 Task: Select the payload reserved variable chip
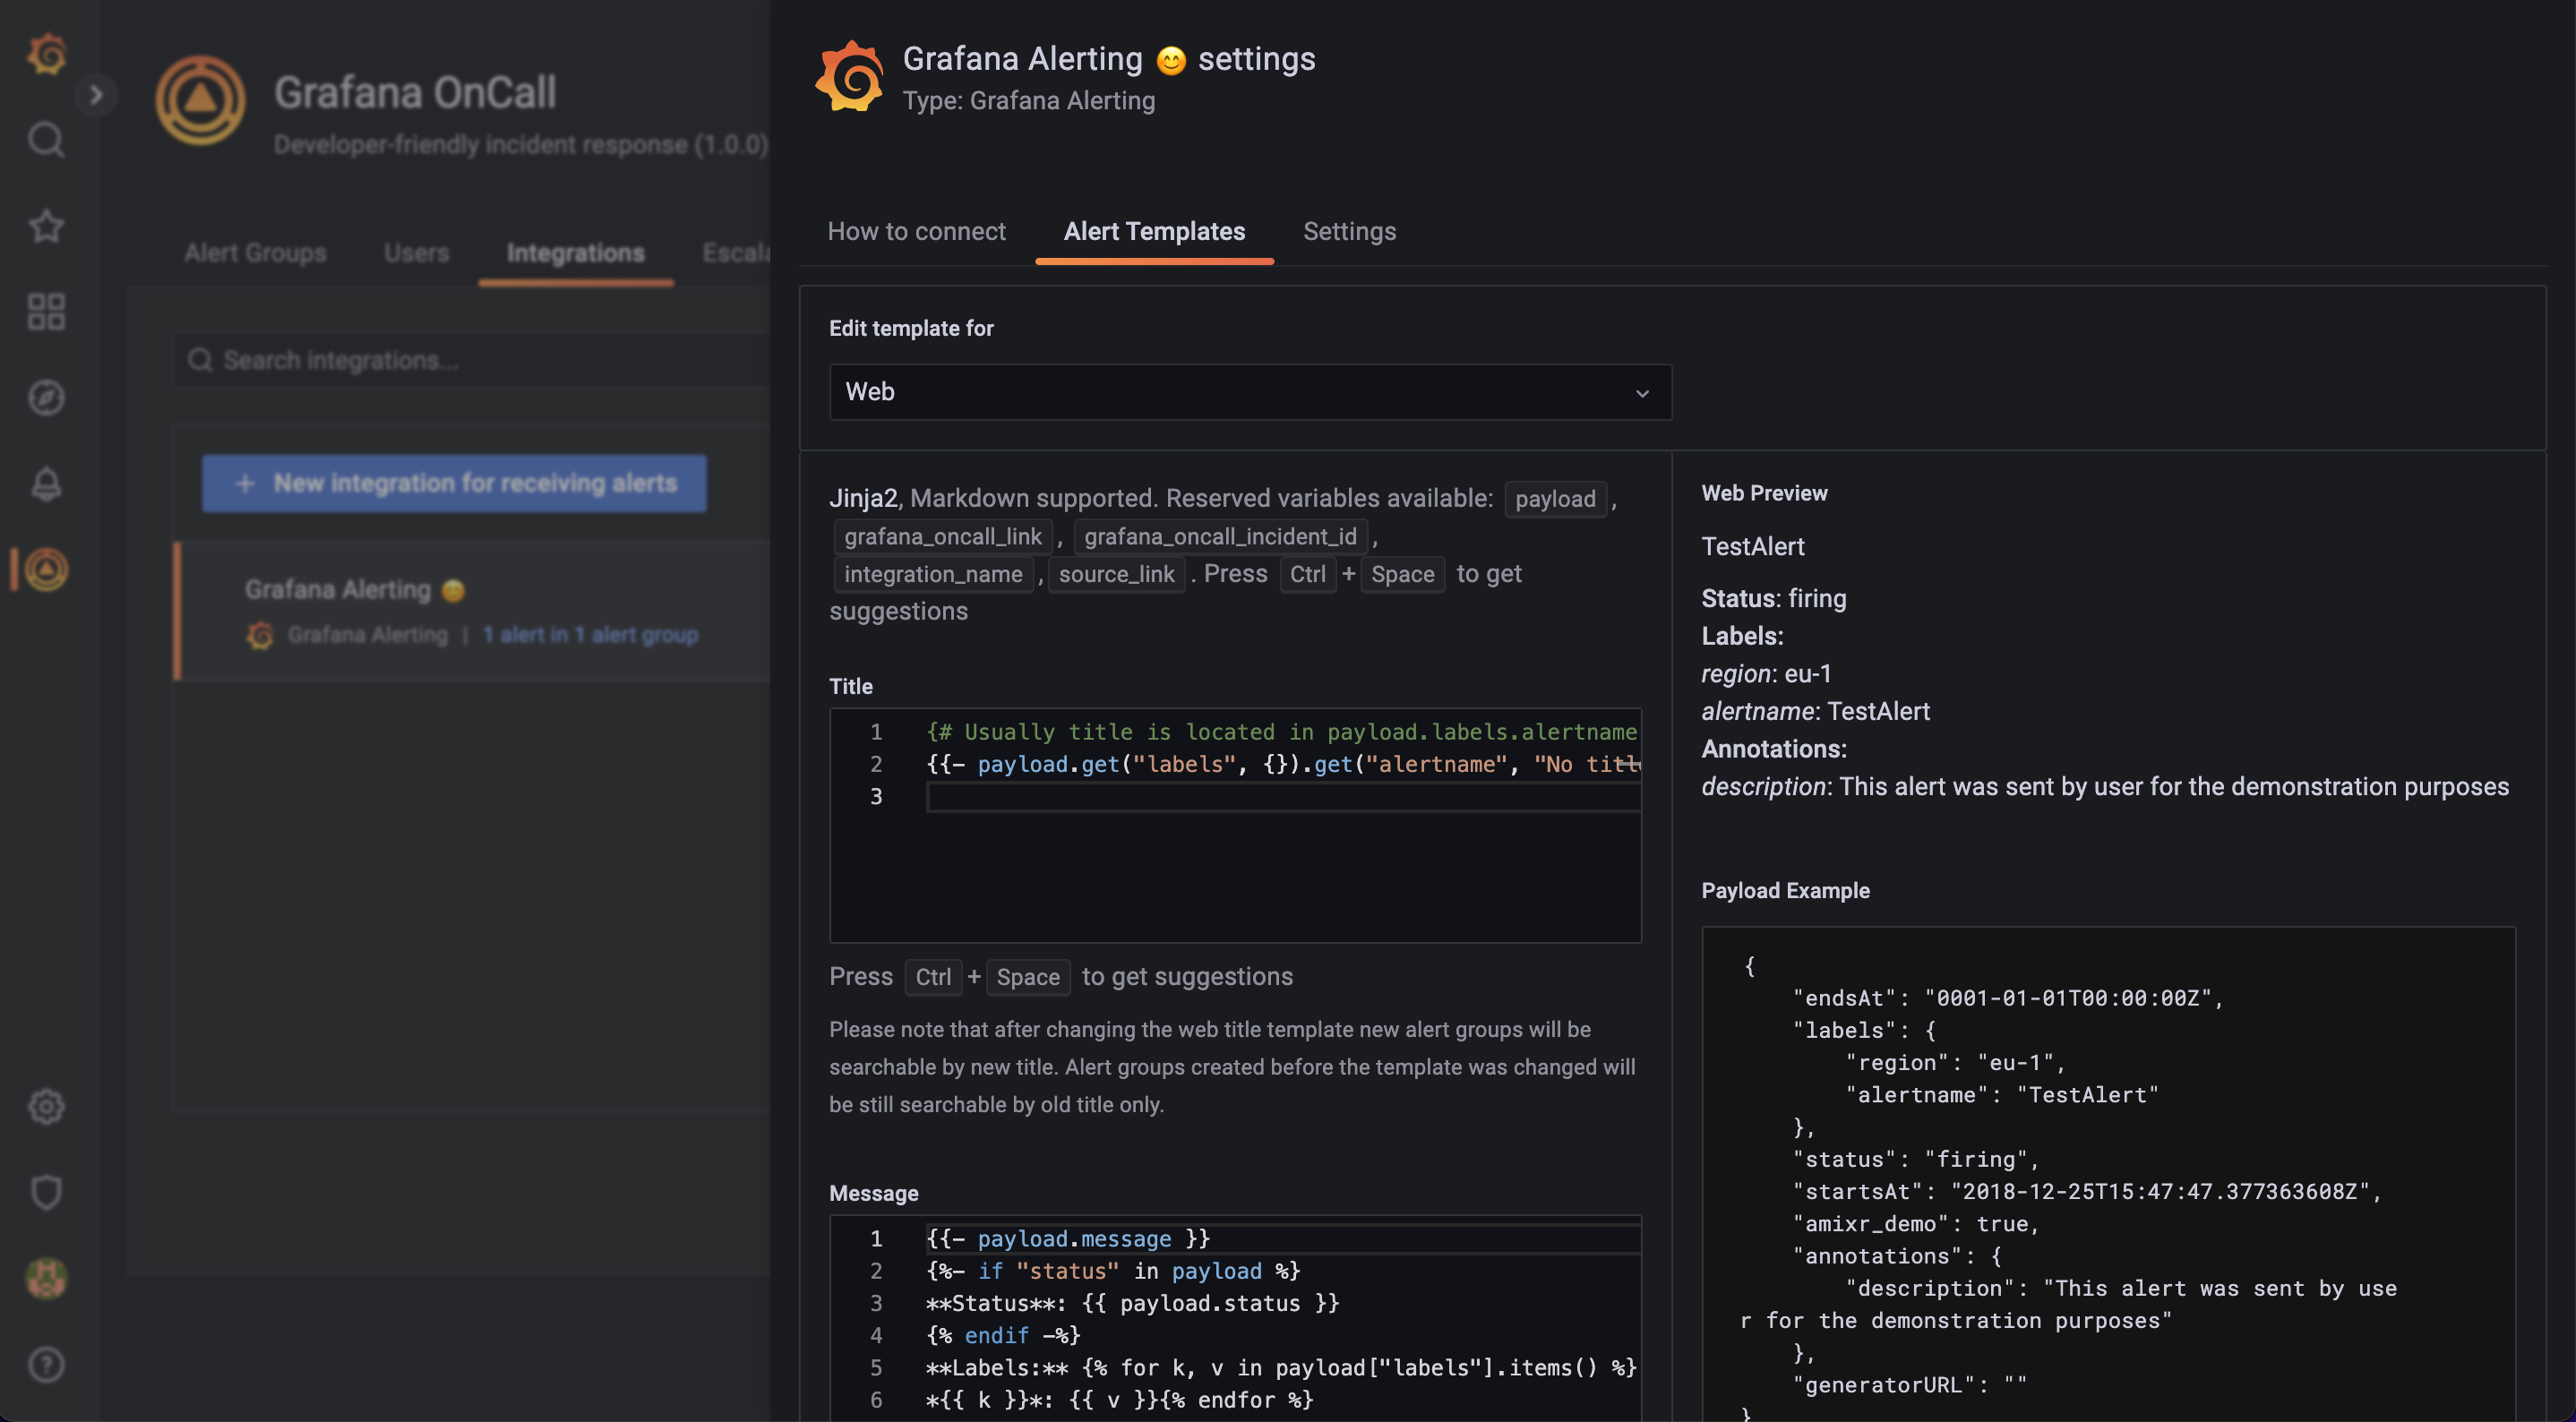pyautogui.click(x=1554, y=499)
